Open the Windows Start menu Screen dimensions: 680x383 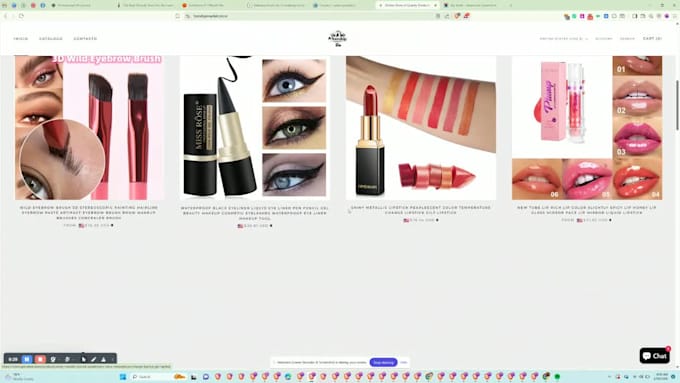pyautogui.click(x=123, y=376)
